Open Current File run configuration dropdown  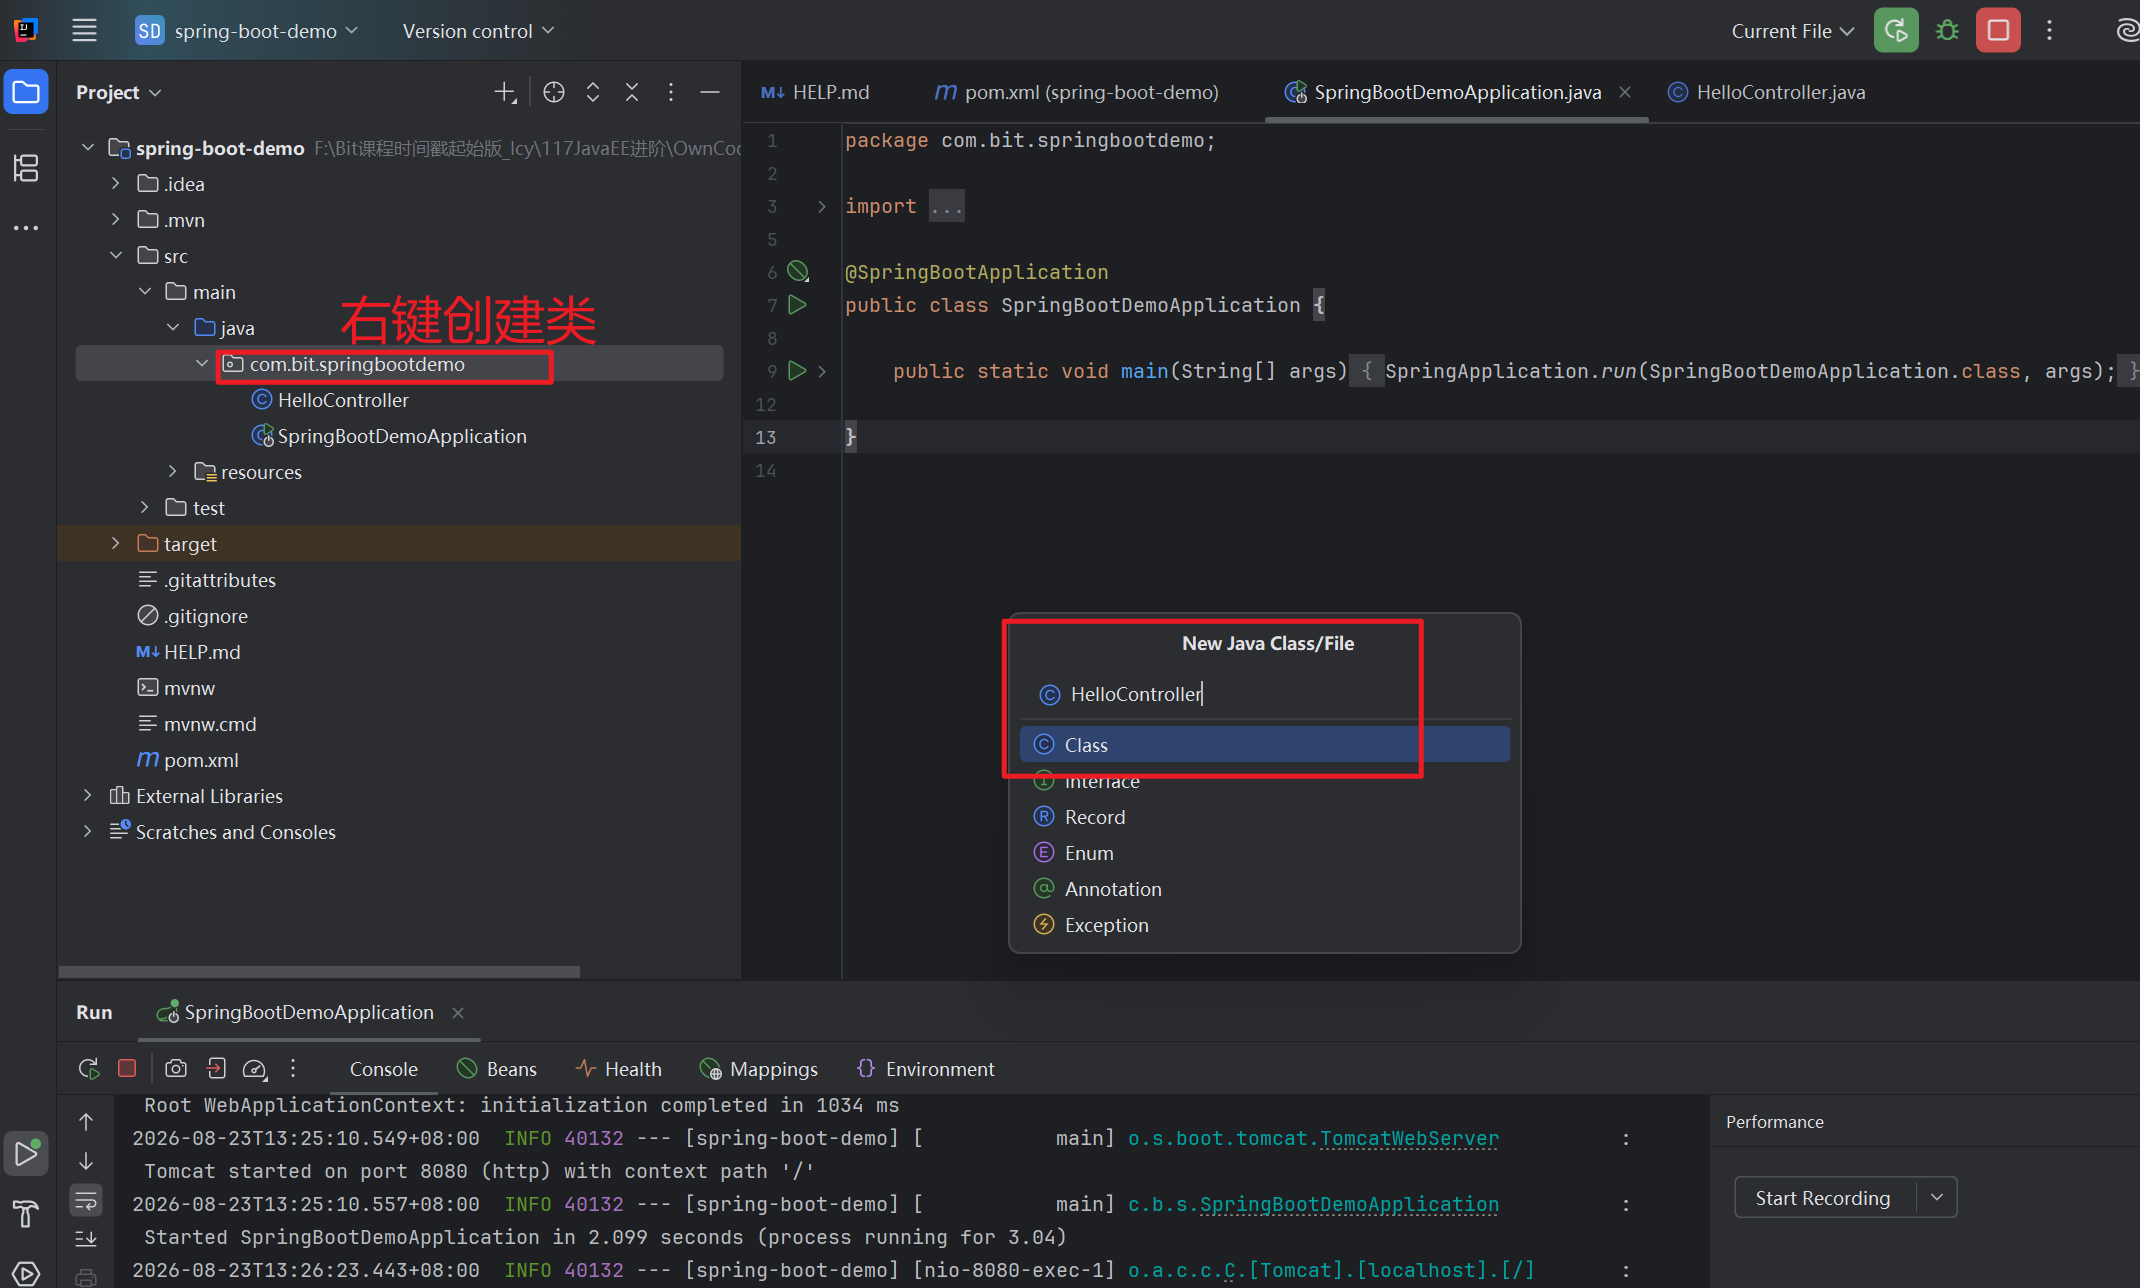(x=1792, y=31)
